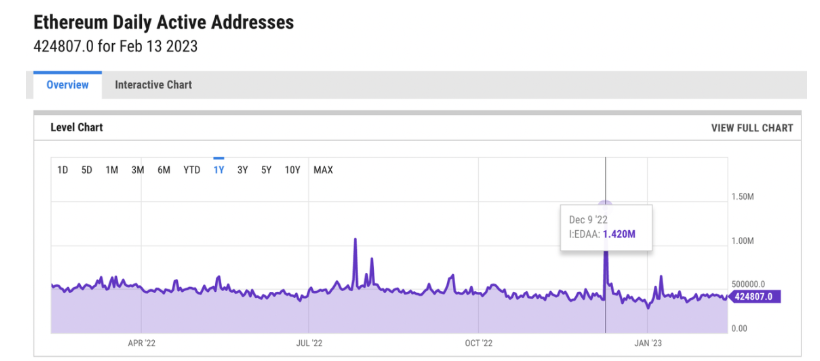Open the Interactive Chart tab

click(153, 85)
